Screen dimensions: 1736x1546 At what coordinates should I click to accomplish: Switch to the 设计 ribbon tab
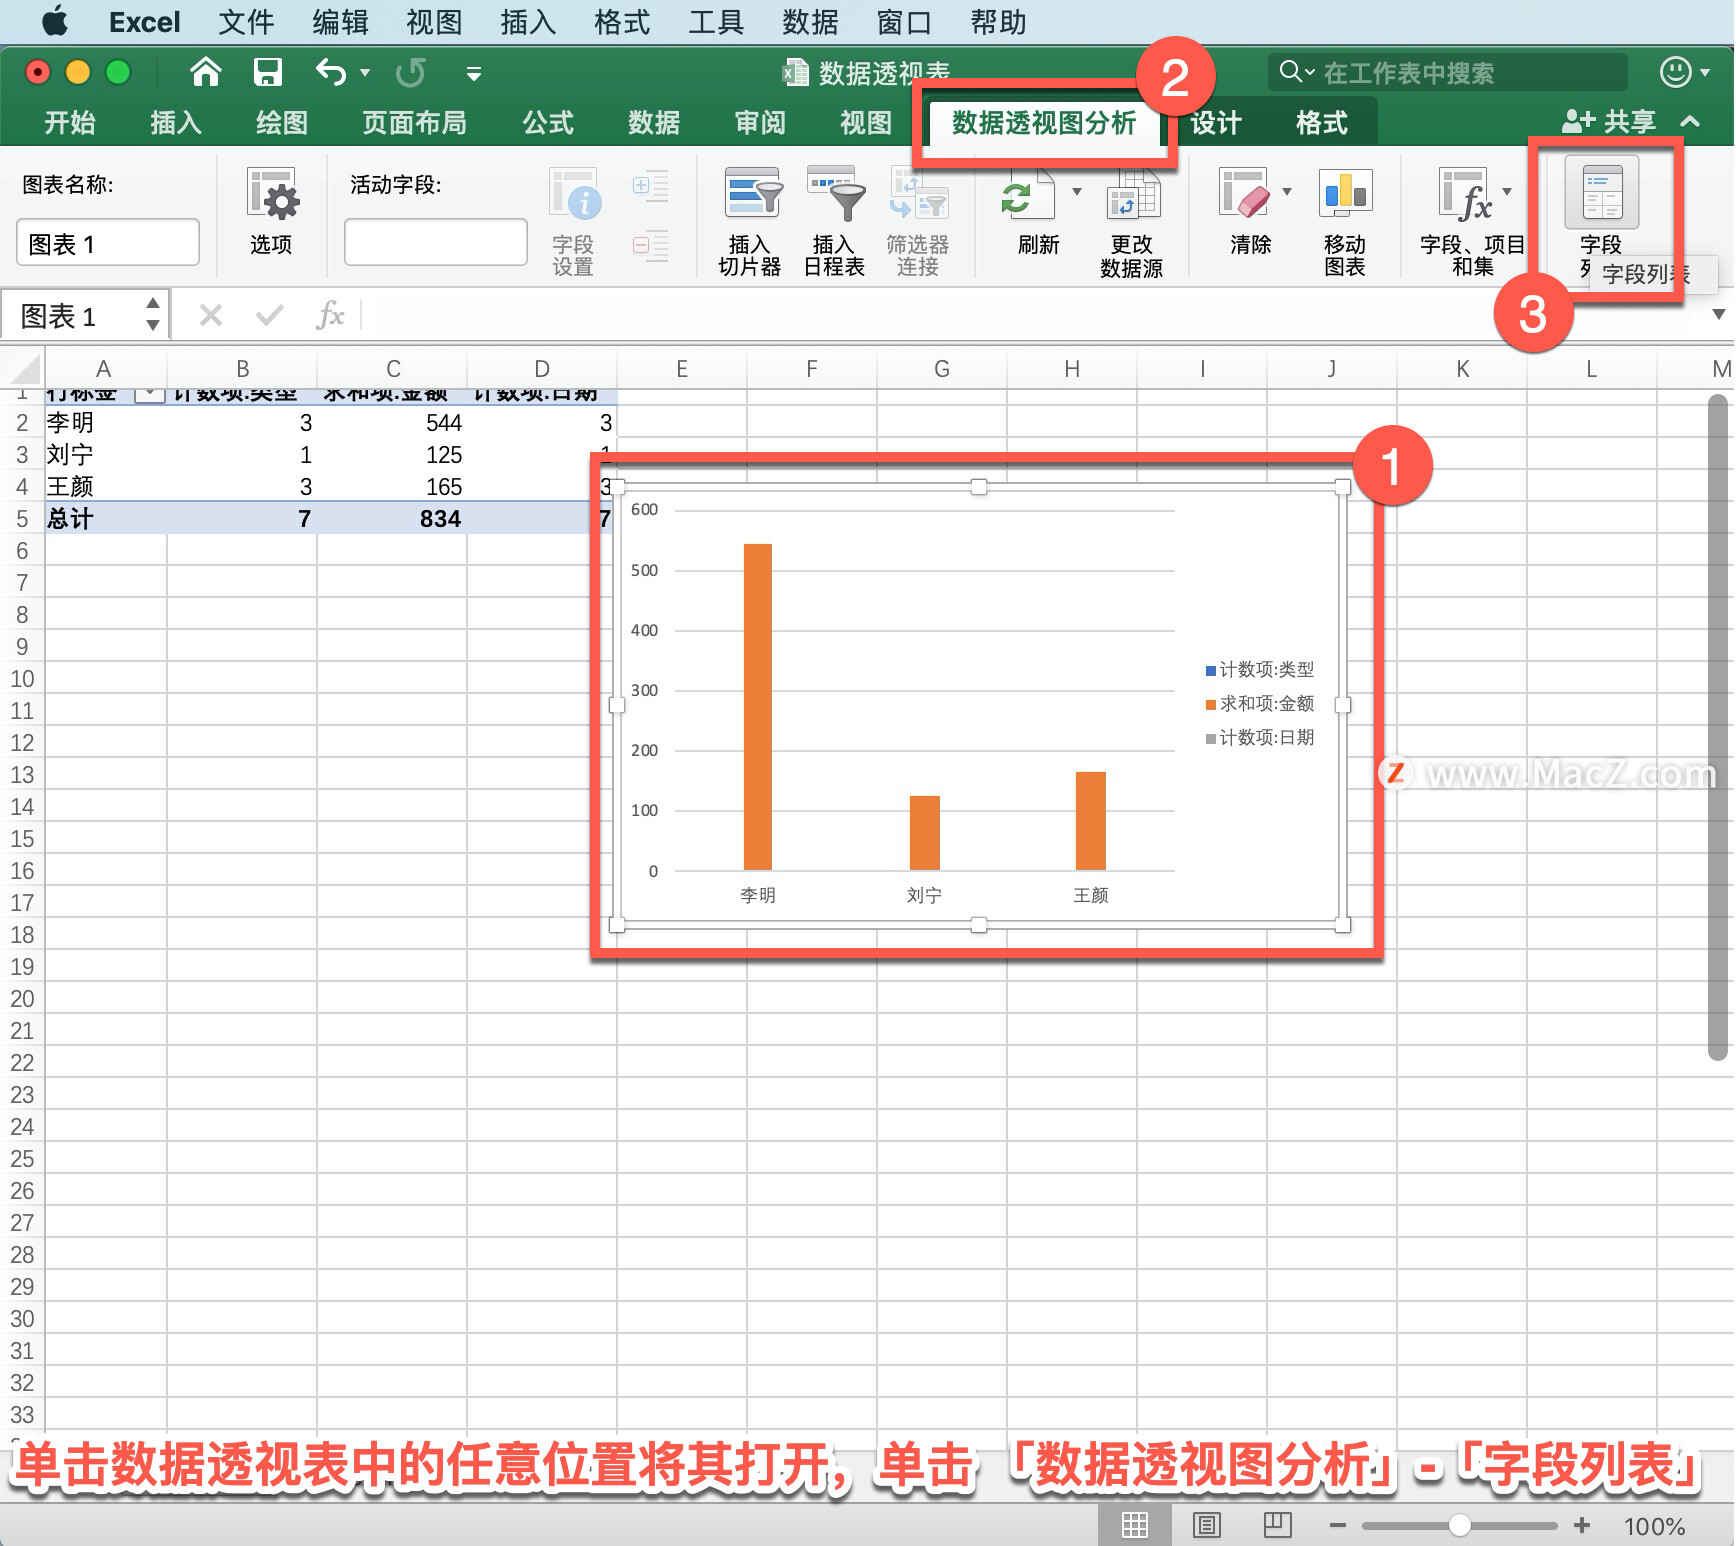point(1216,123)
